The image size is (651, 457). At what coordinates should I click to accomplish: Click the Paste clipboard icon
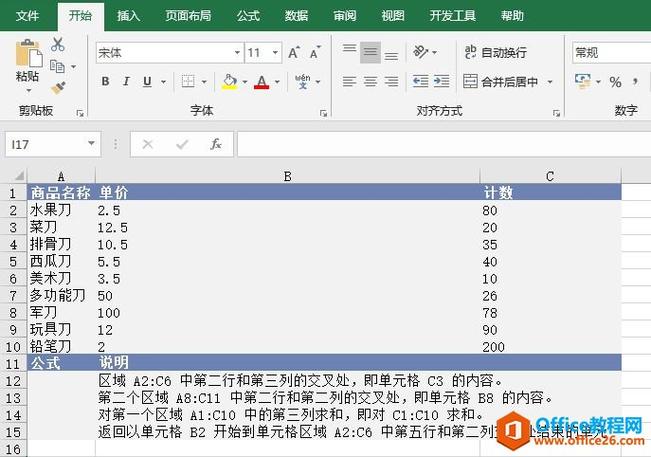pos(28,53)
